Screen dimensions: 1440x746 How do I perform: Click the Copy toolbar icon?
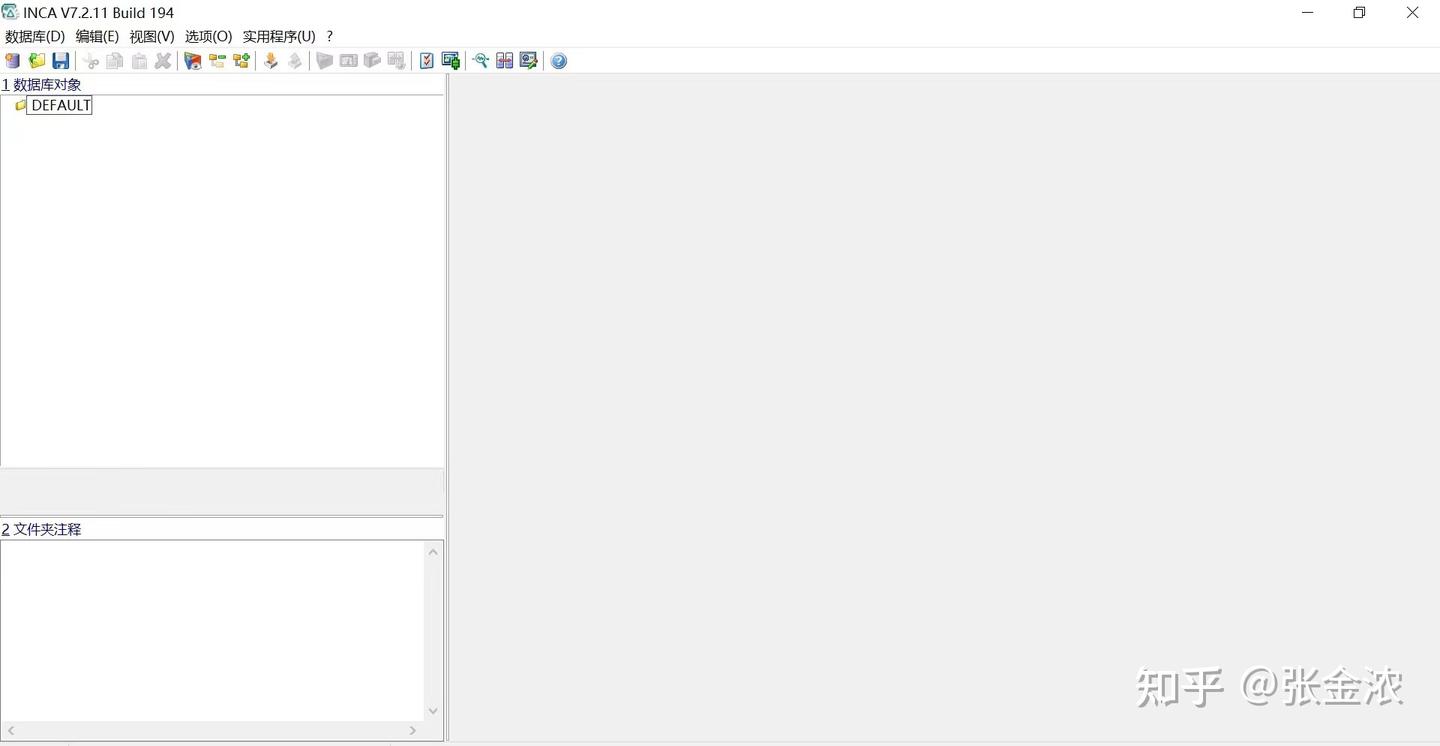click(115, 61)
